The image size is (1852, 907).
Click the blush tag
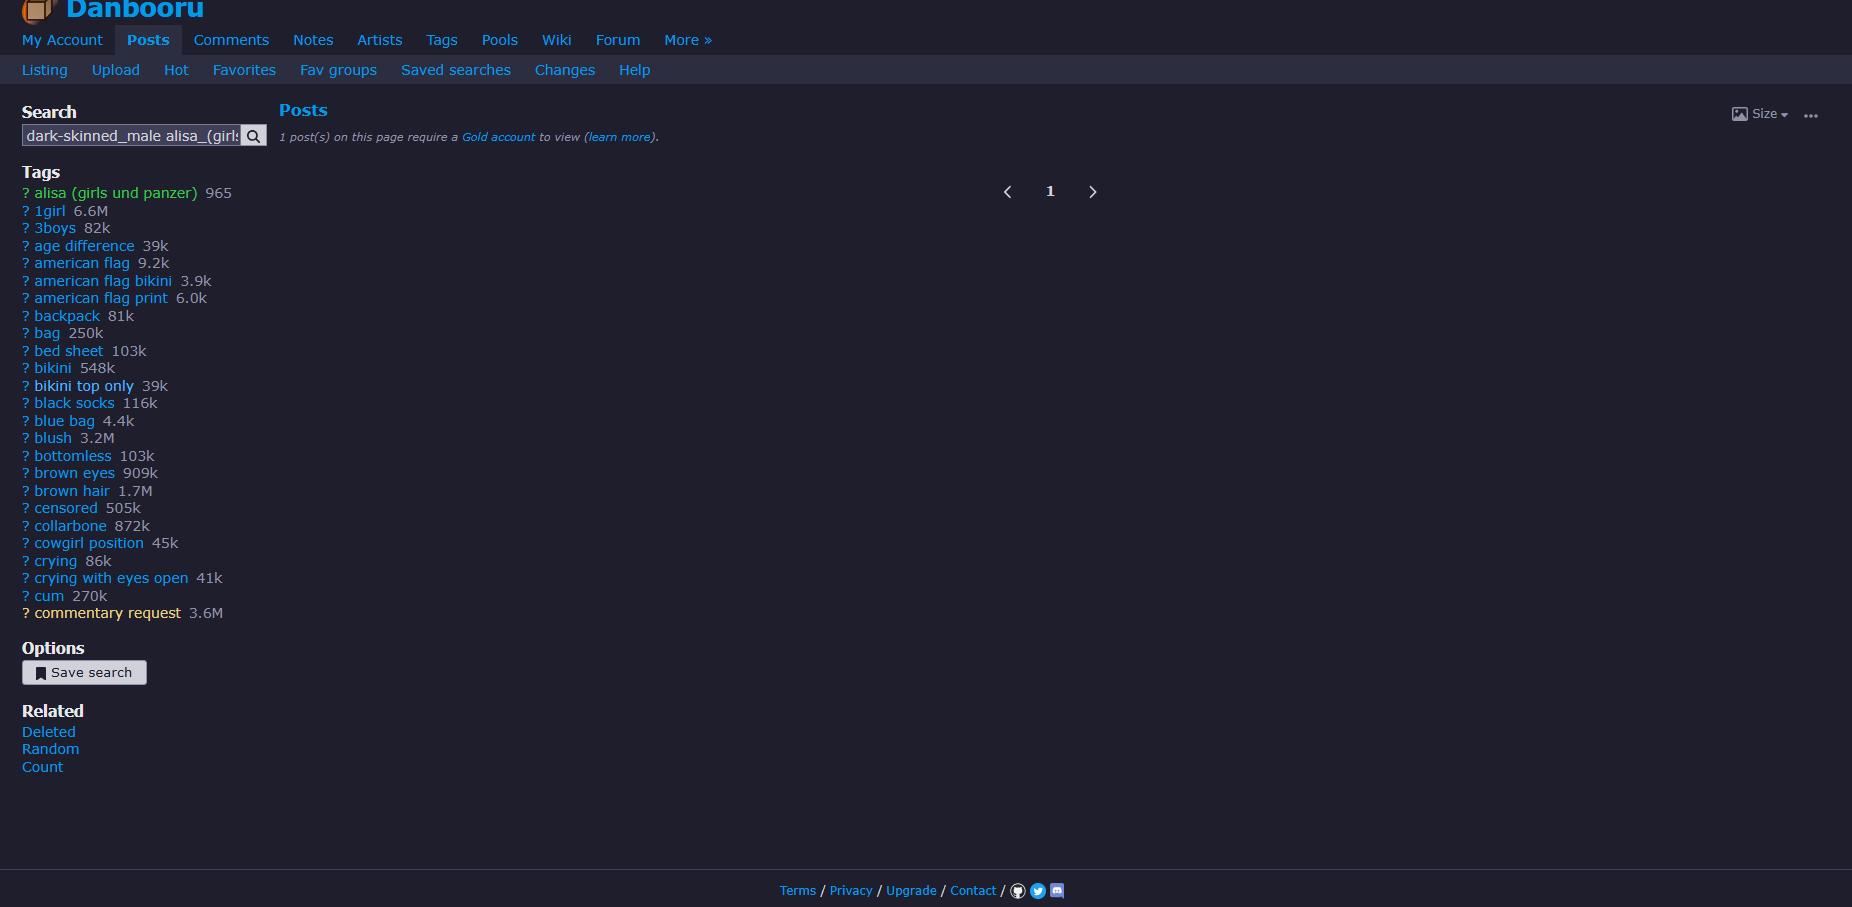pos(53,438)
